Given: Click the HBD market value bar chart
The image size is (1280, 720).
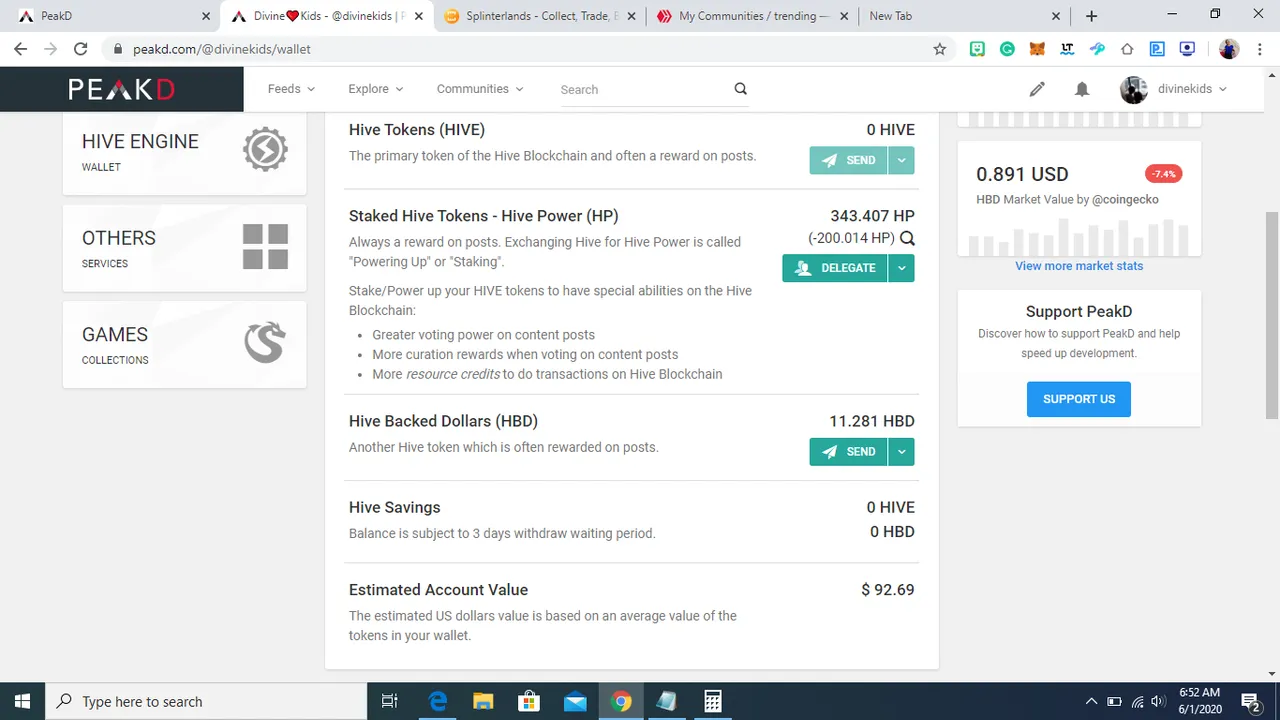Looking at the screenshot, I should (x=1079, y=238).
